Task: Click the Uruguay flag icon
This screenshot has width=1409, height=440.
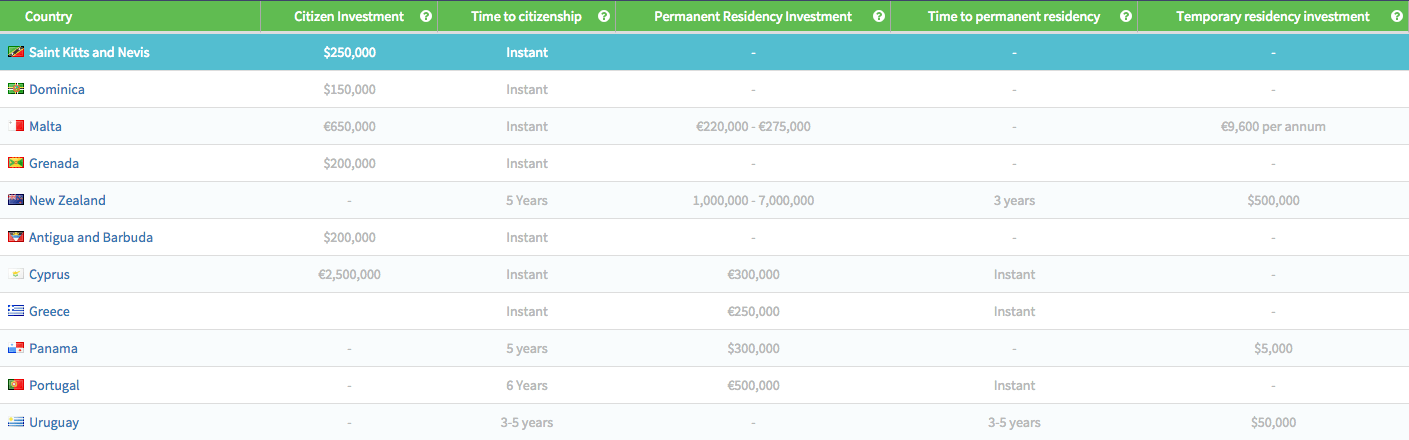Action: 16,422
